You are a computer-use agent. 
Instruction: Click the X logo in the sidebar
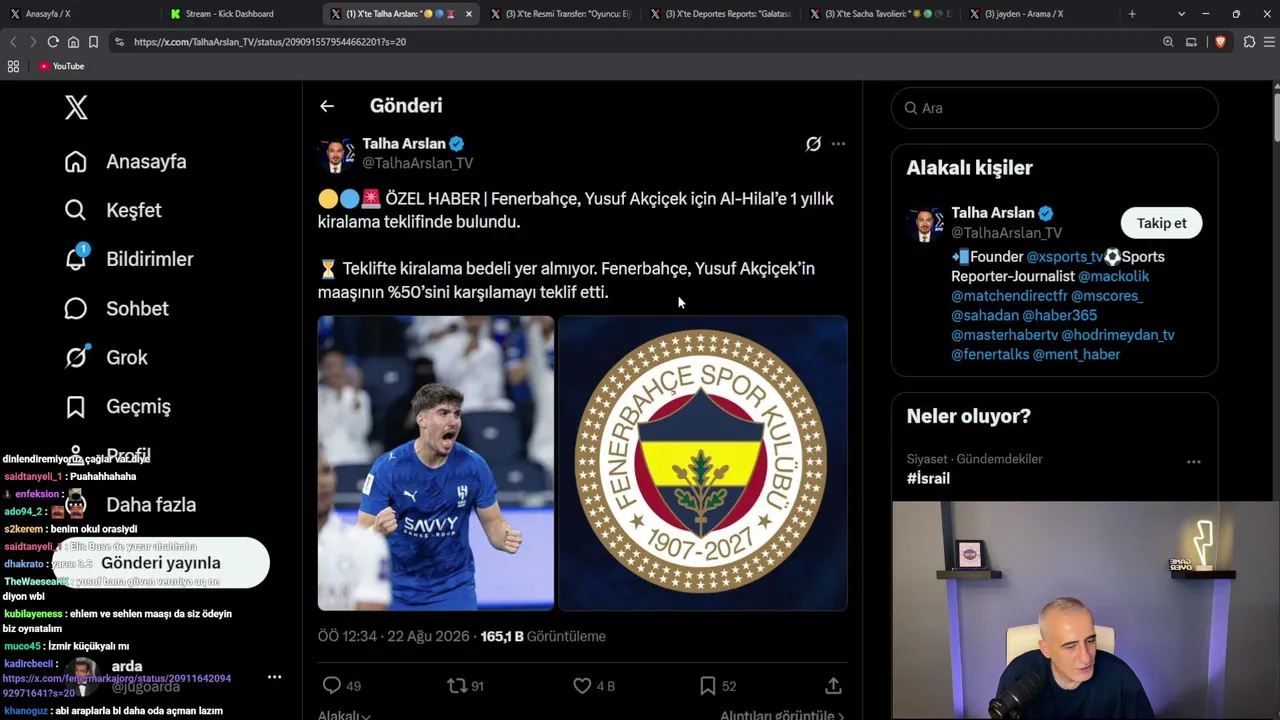point(76,107)
